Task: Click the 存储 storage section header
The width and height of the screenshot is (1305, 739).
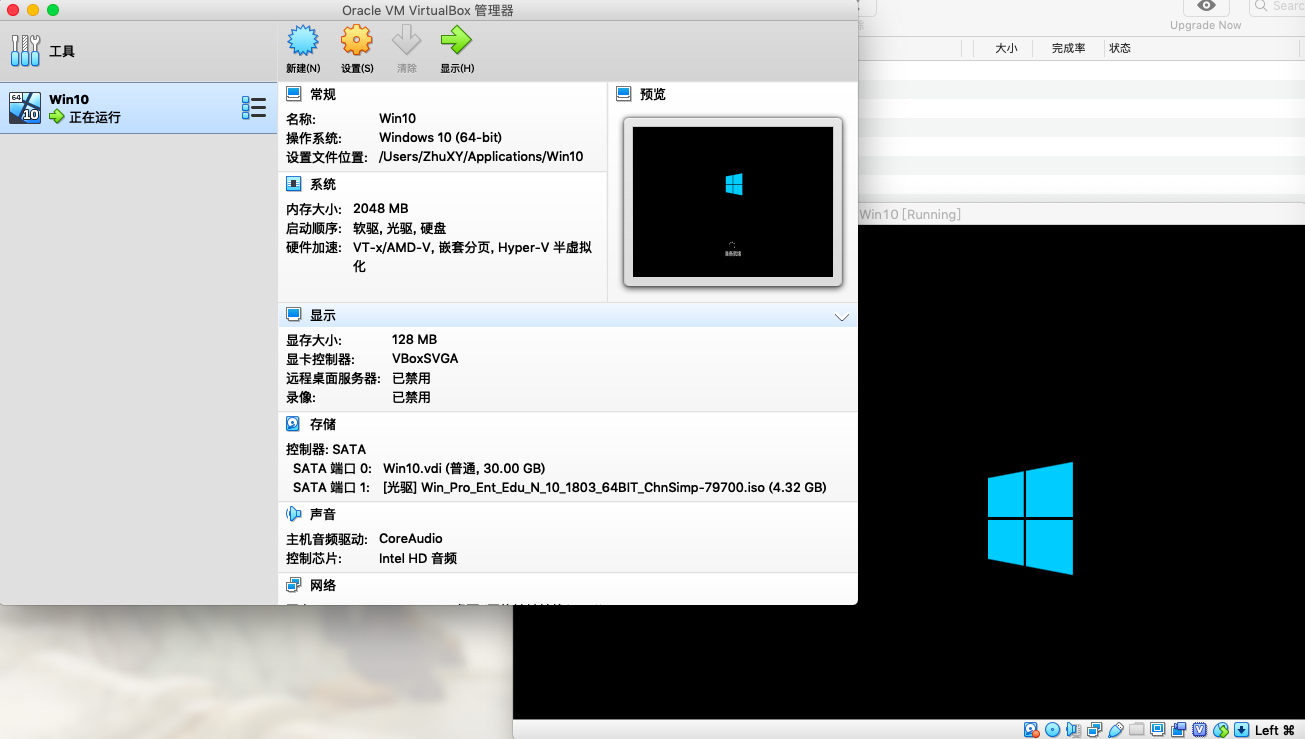Action: tap(322, 424)
